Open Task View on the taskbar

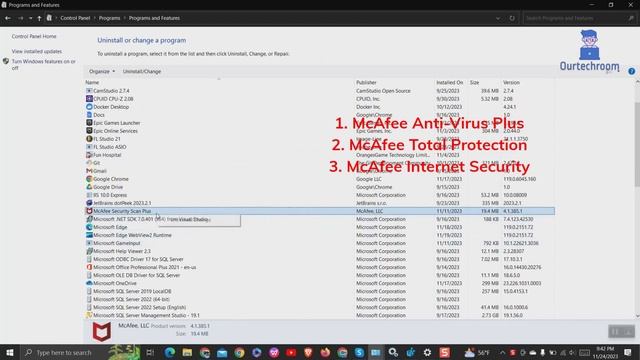point(150,352)
